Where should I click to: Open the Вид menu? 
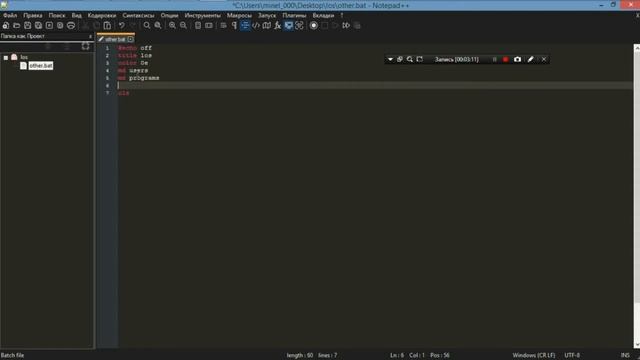77,16
